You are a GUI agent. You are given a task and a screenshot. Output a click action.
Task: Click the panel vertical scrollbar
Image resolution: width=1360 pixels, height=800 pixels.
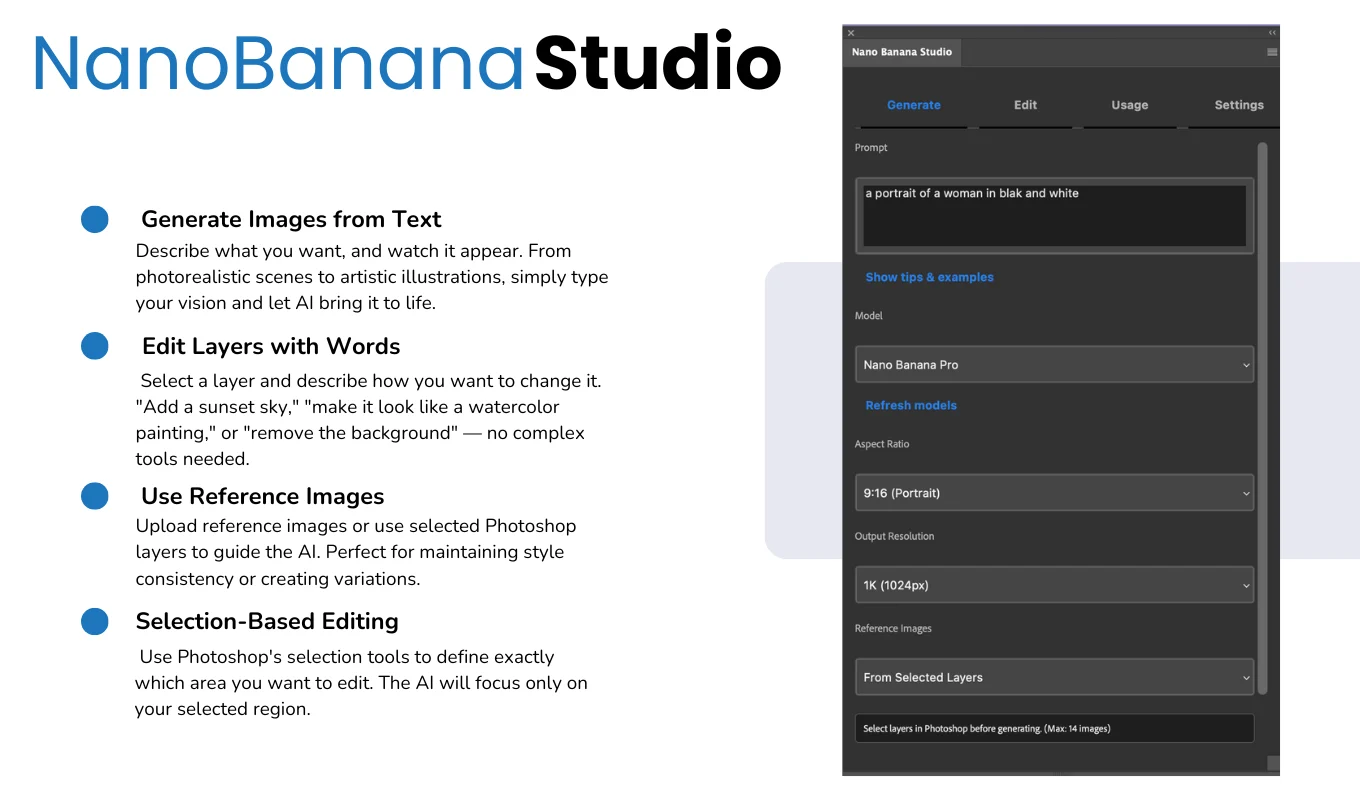(1262, 418)
